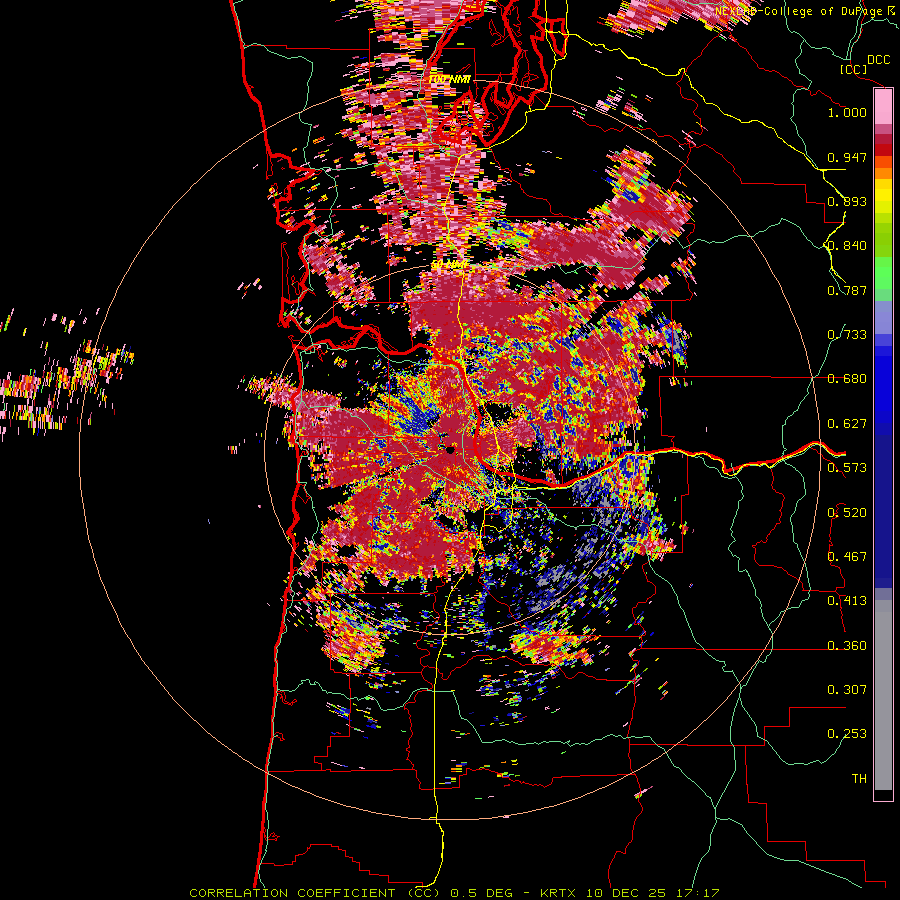Click the CORRELATION COEFFICIENT (CC) caption text
This screenshot has width=900, height=900.
click(x=315, y=893)
